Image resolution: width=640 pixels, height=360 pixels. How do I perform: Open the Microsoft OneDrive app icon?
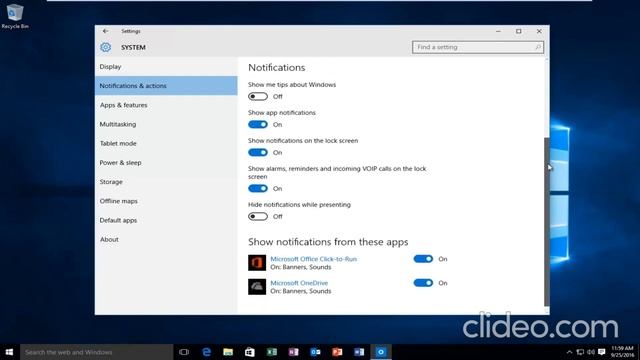[x=257, y=287]
